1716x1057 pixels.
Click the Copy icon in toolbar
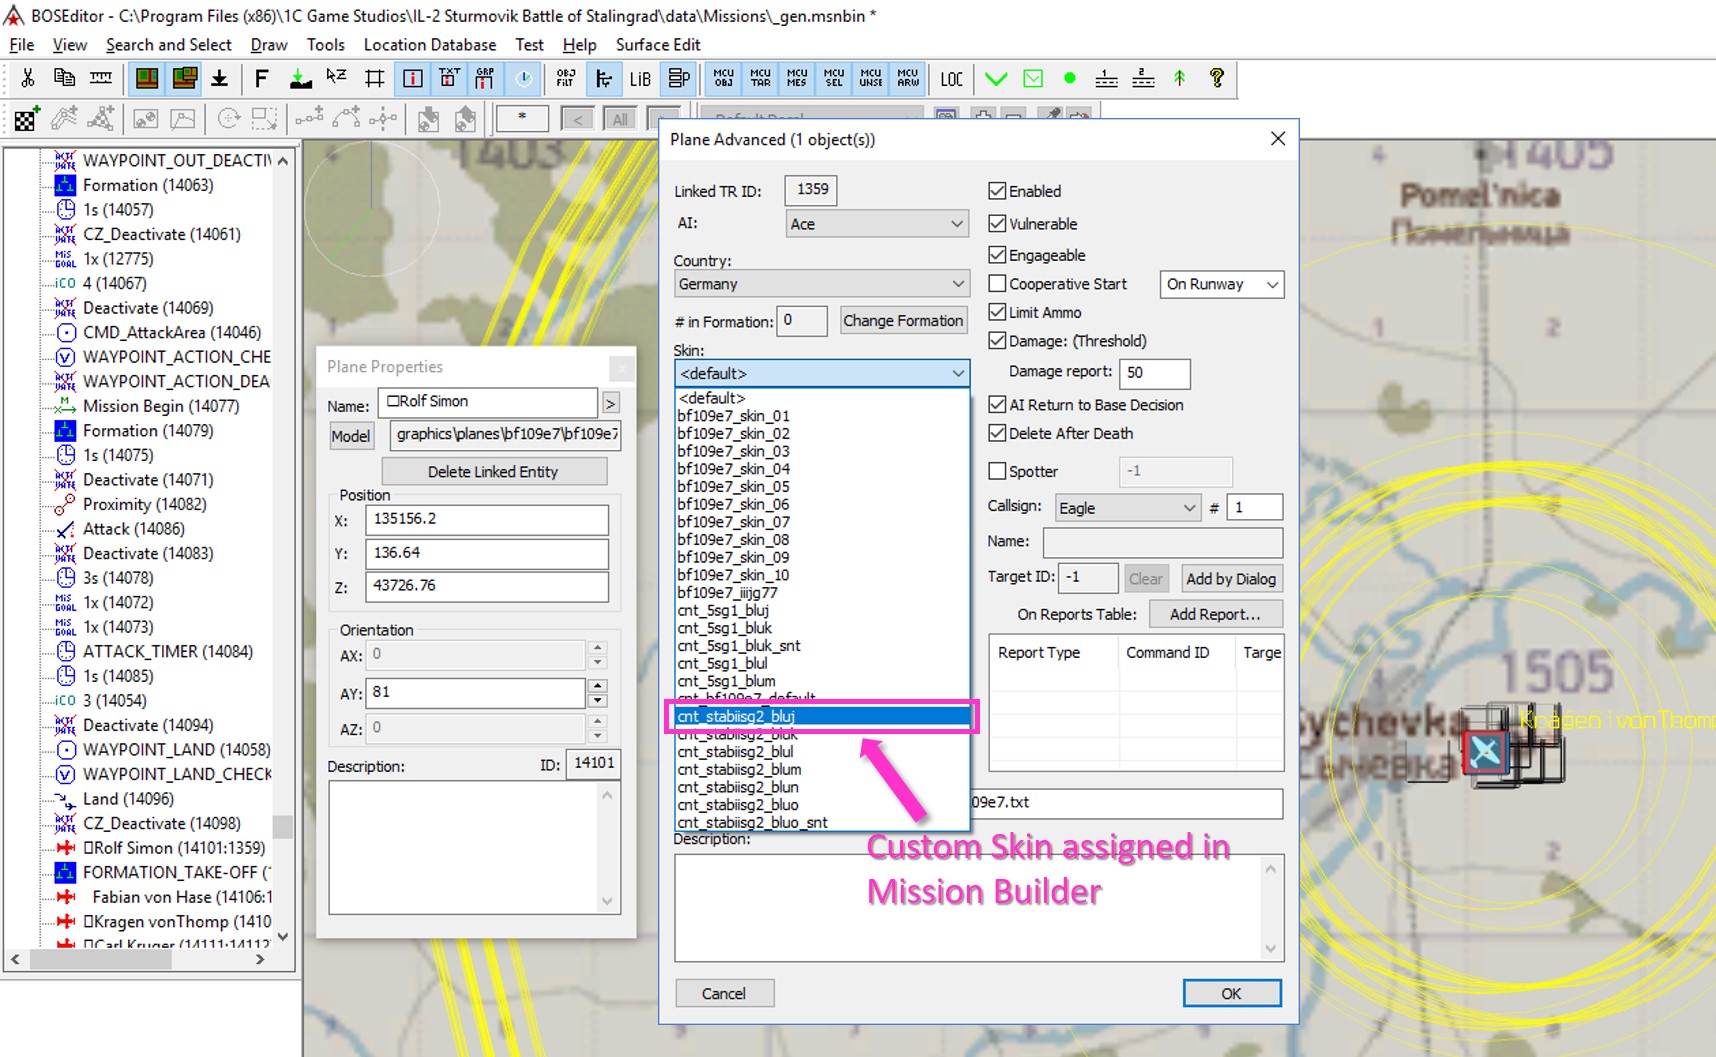(x=64, y=78)
